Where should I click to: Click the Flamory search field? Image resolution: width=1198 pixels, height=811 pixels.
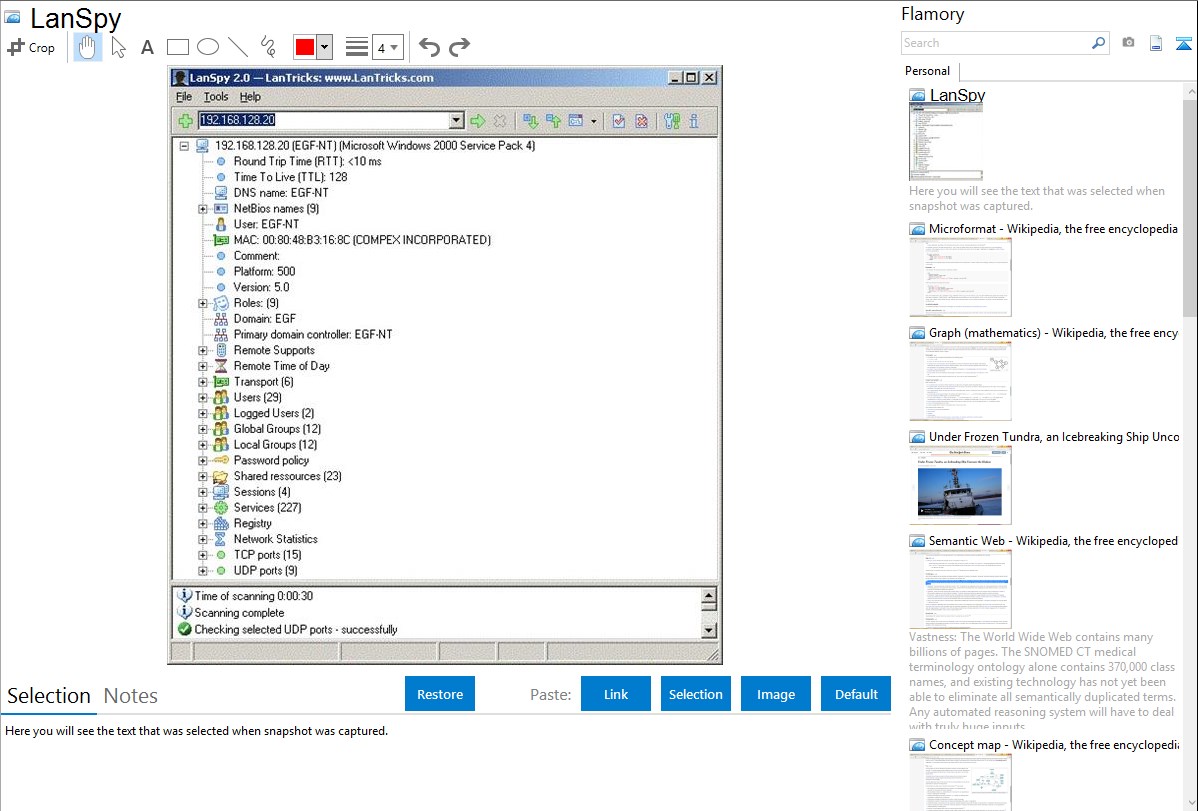pos(993,43)
